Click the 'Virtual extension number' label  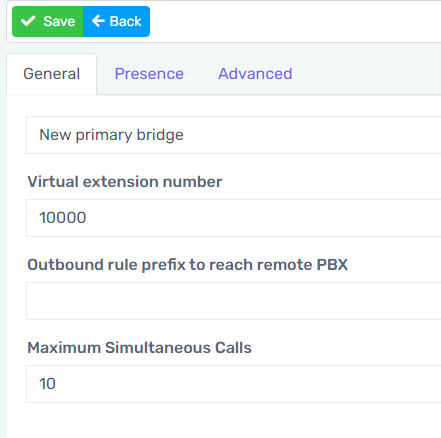pyautogui.click(x=125, y=182)
